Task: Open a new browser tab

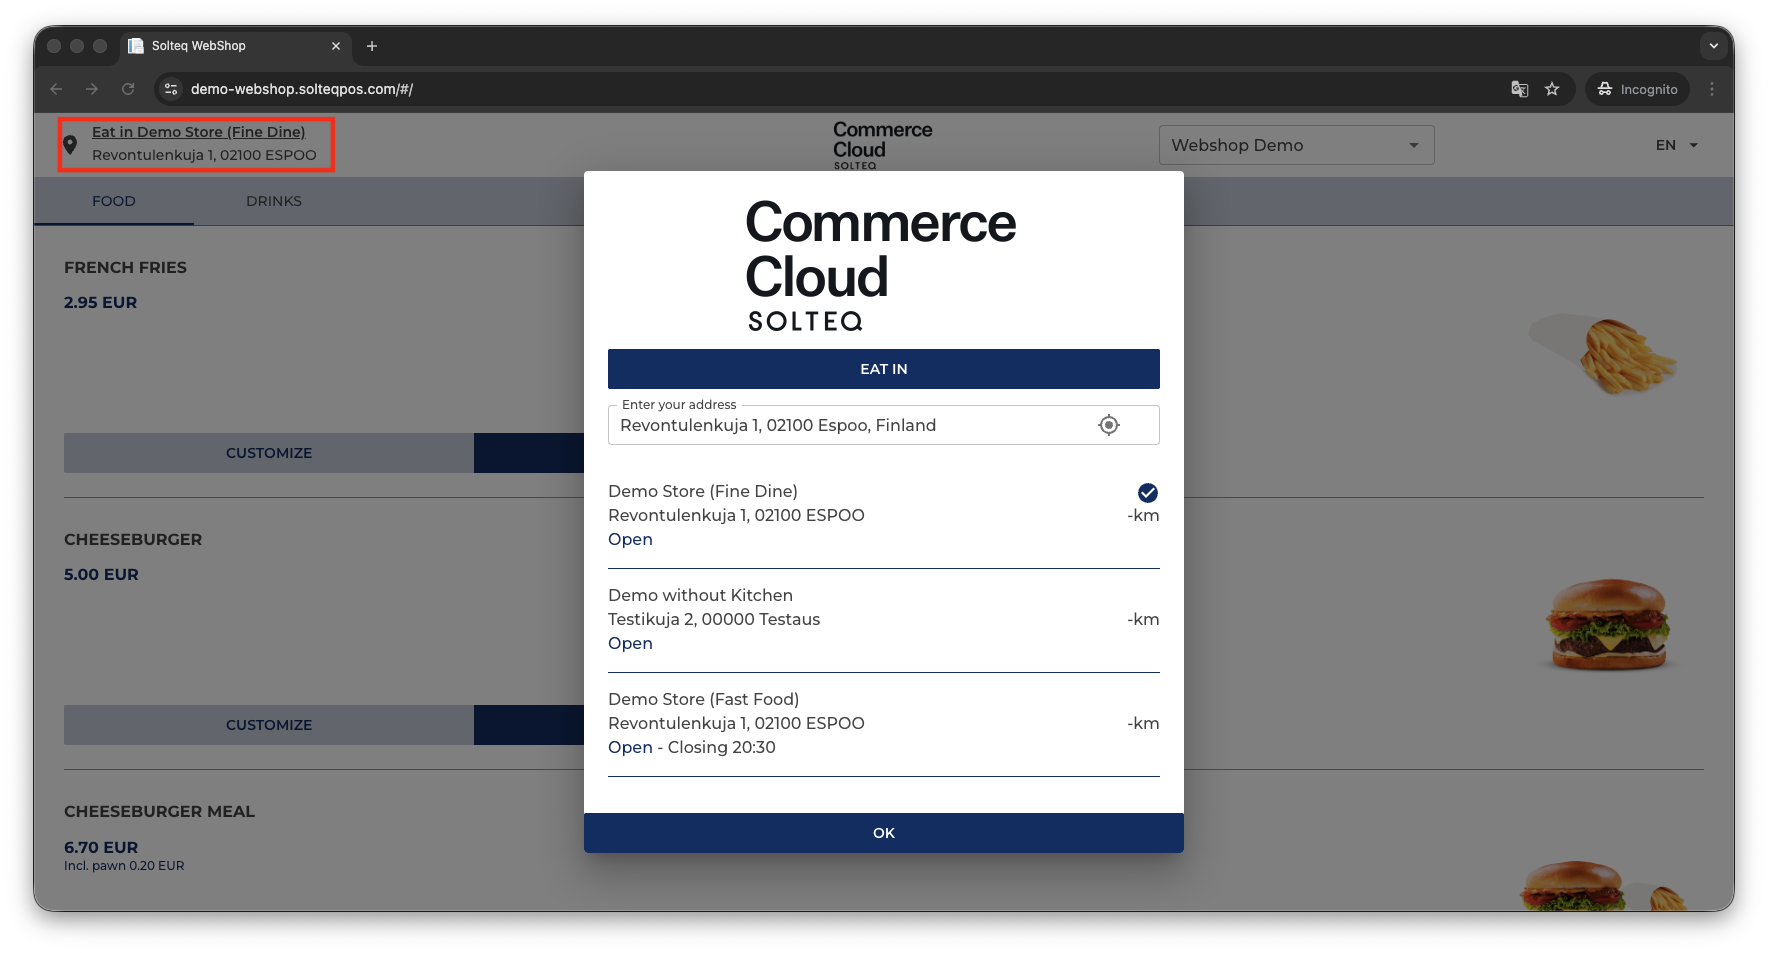Action: click(372, 46)
